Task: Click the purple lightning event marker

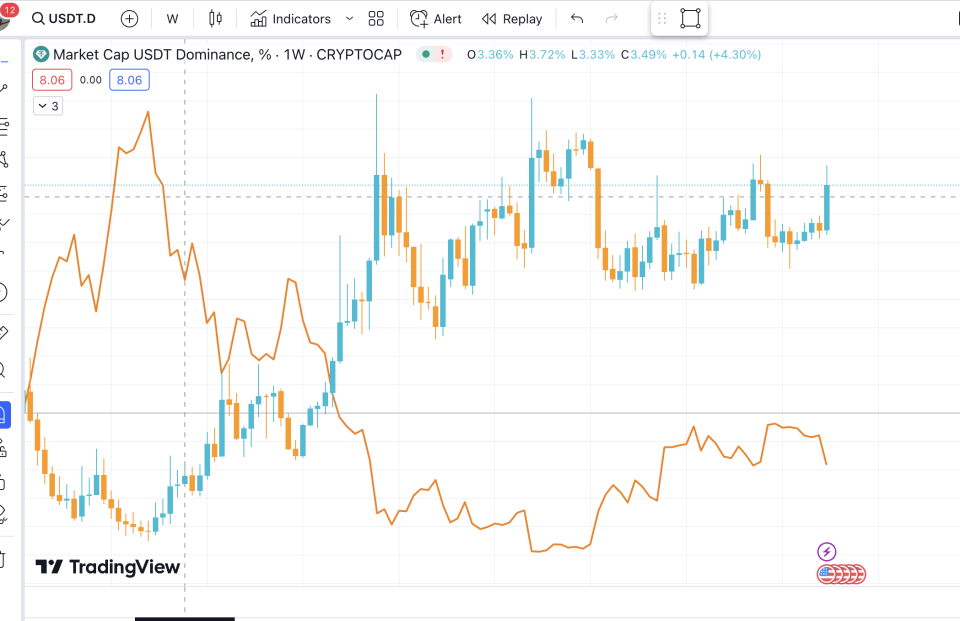Action: click(x=826, y=551)
